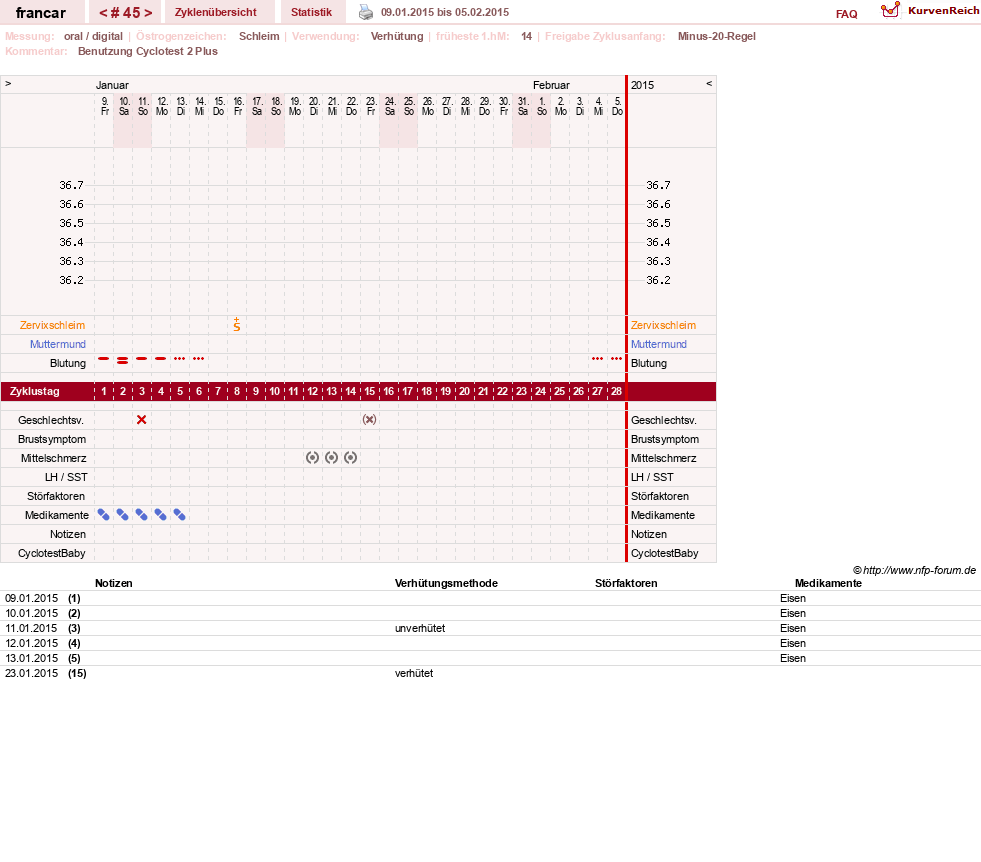Click the Februar month label
Viewport: 981px width, 862px height.
pos(551,85)
